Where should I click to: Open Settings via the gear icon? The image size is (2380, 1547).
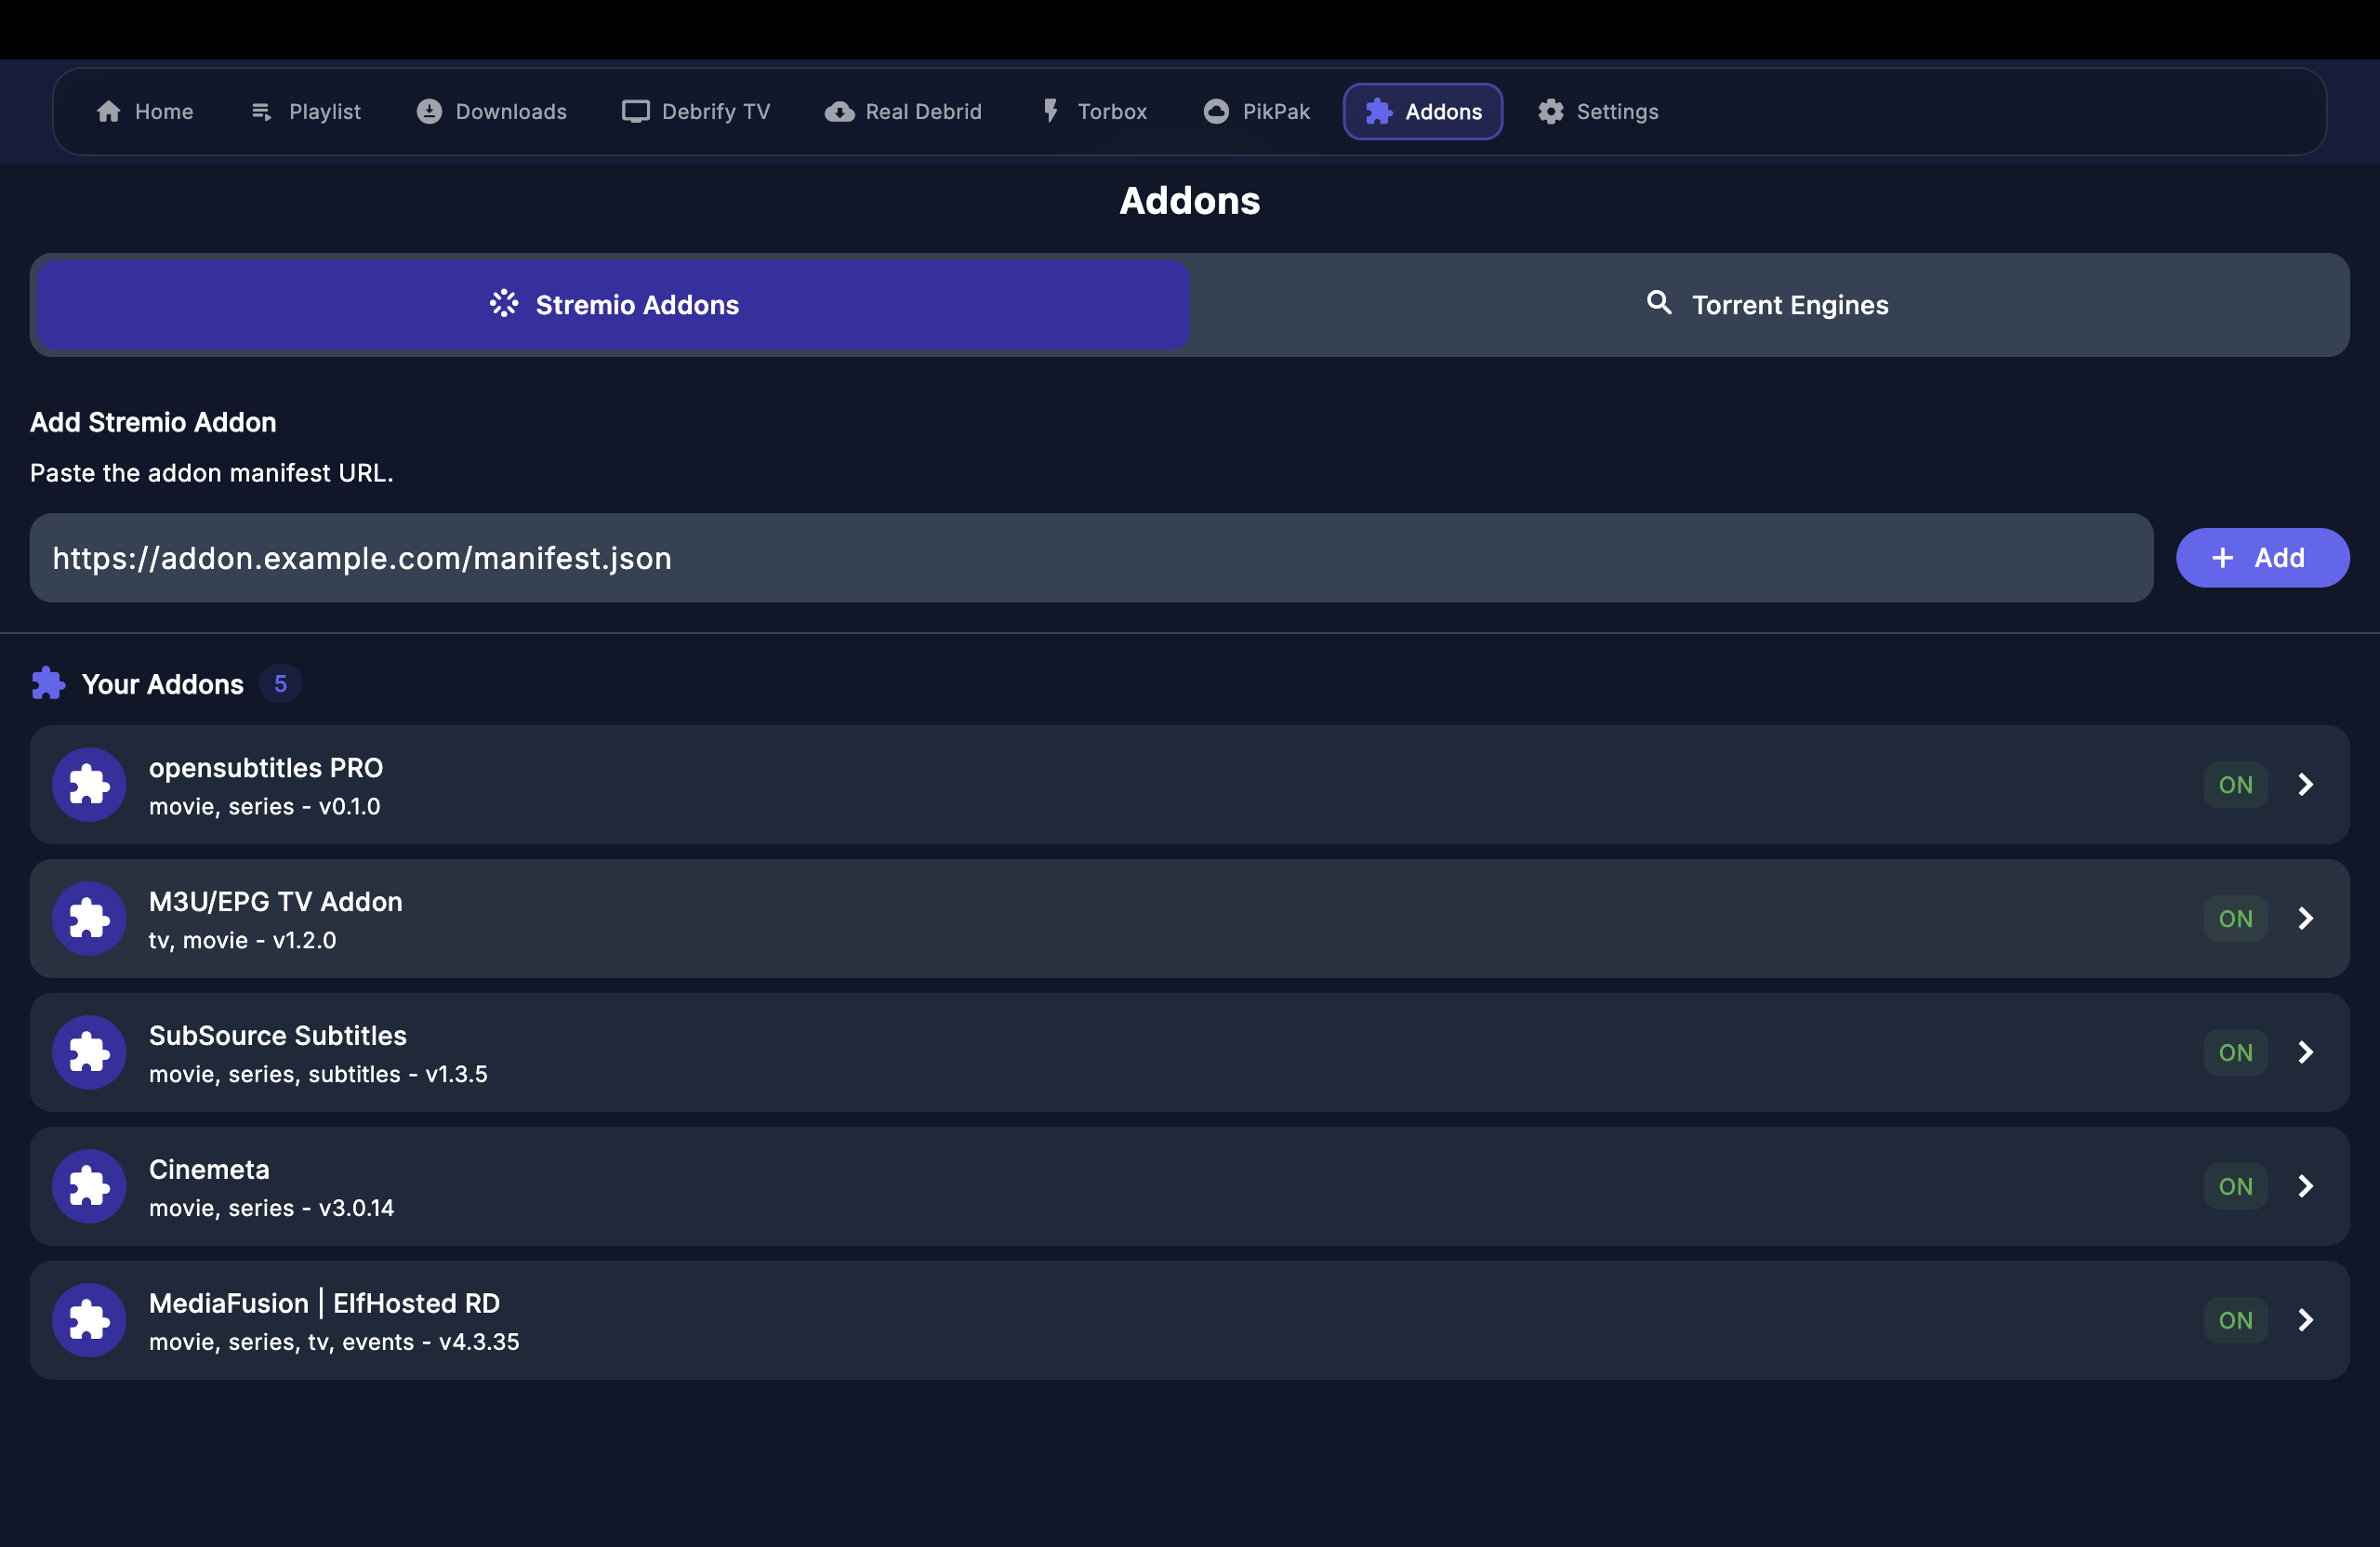[x=1550, y=111]
